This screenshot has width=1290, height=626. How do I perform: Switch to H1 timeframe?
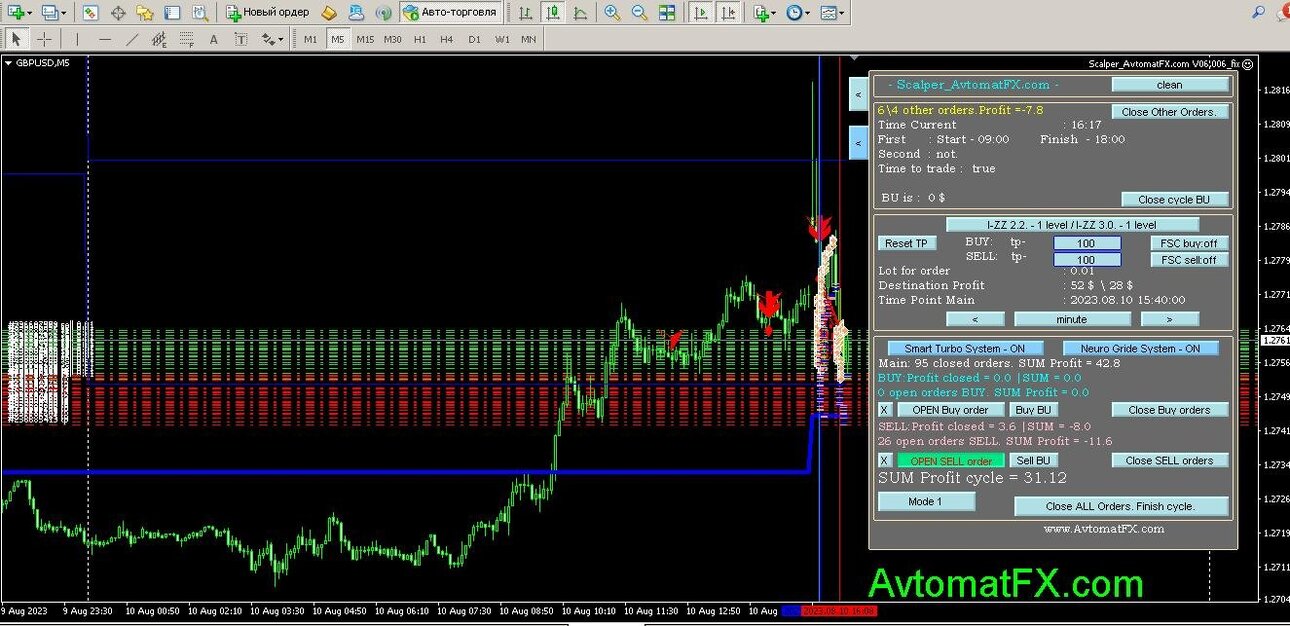[420, 39]
